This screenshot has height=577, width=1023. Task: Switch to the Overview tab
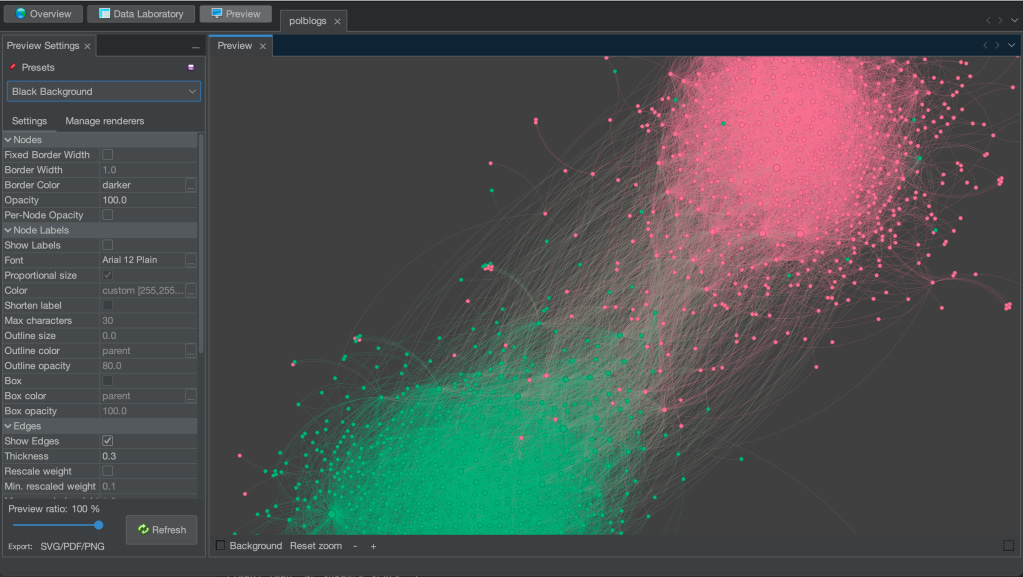coord(43,14)
